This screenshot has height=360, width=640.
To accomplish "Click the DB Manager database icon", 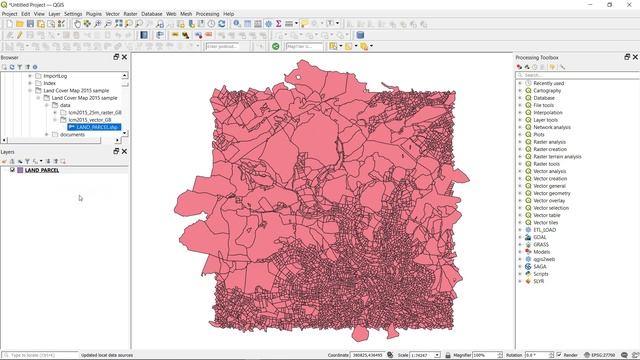I will pos(360,36).
